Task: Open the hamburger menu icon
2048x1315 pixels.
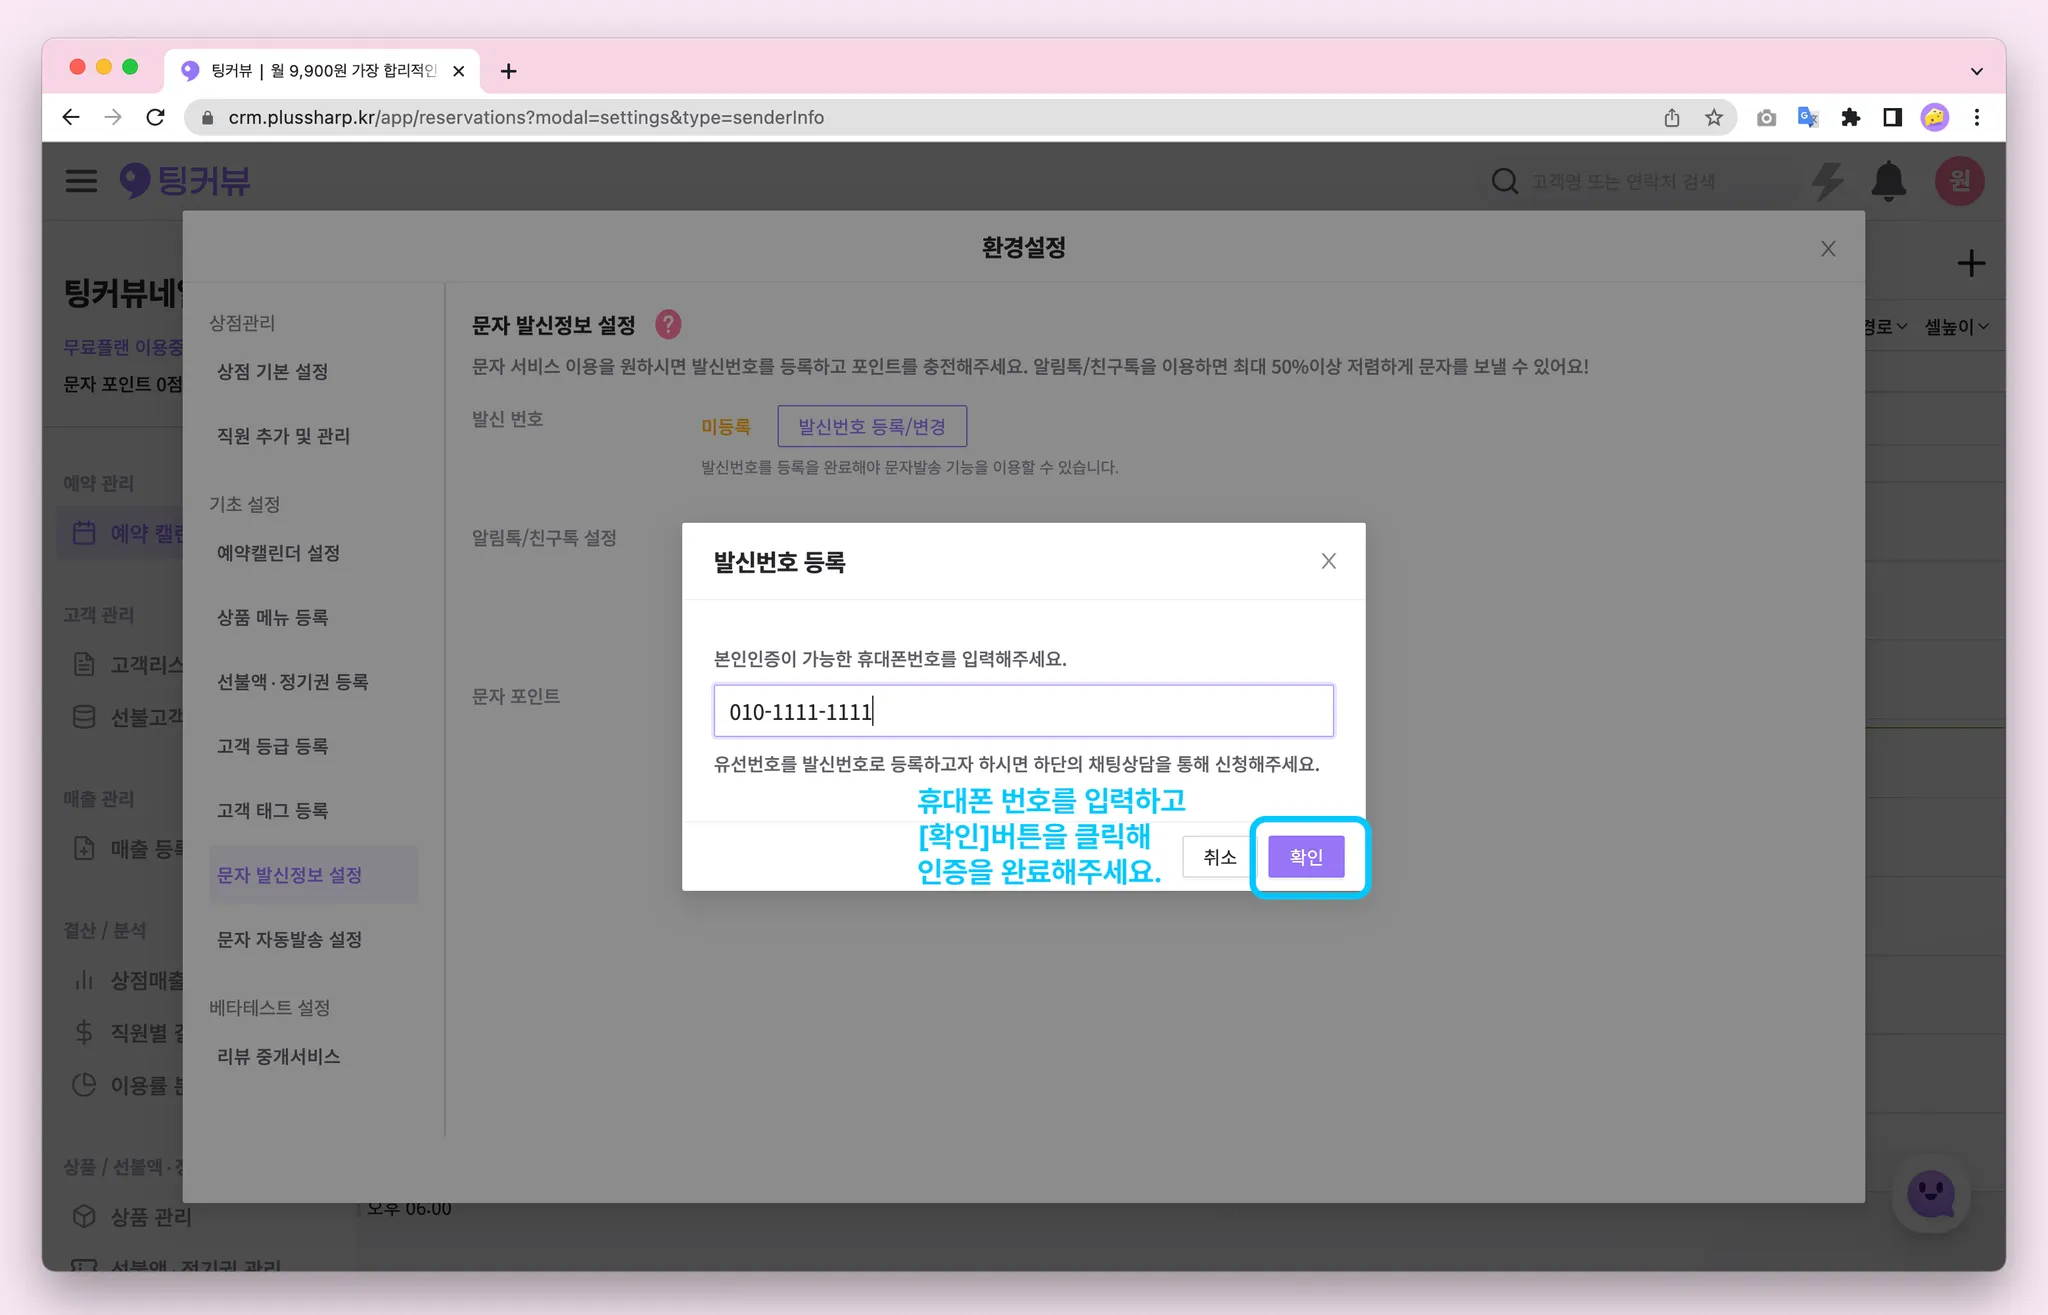Action: click(x=81, y=181)
